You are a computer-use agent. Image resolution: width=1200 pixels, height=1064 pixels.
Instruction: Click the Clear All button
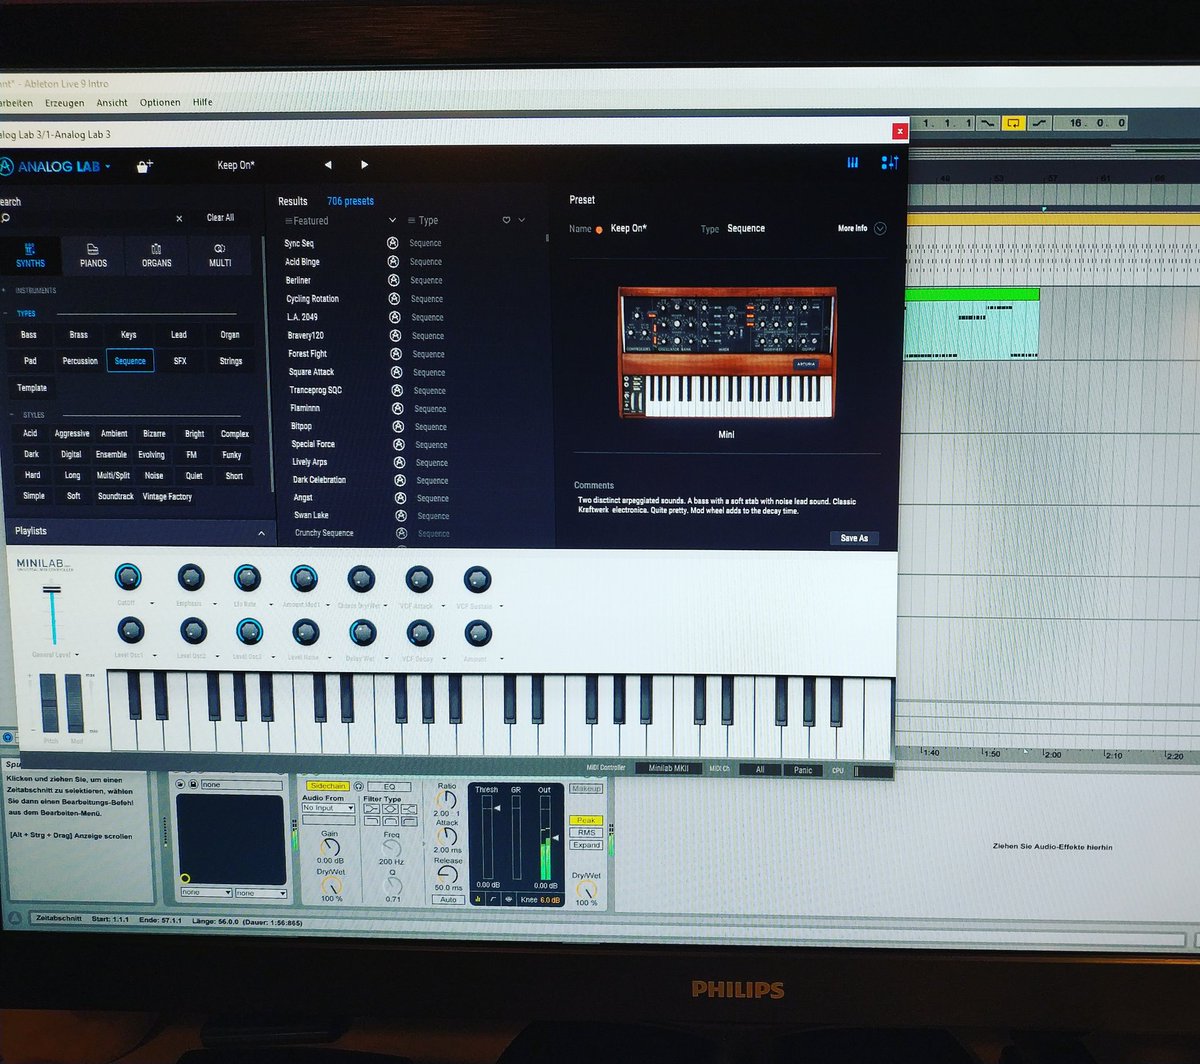pos(221,218)
